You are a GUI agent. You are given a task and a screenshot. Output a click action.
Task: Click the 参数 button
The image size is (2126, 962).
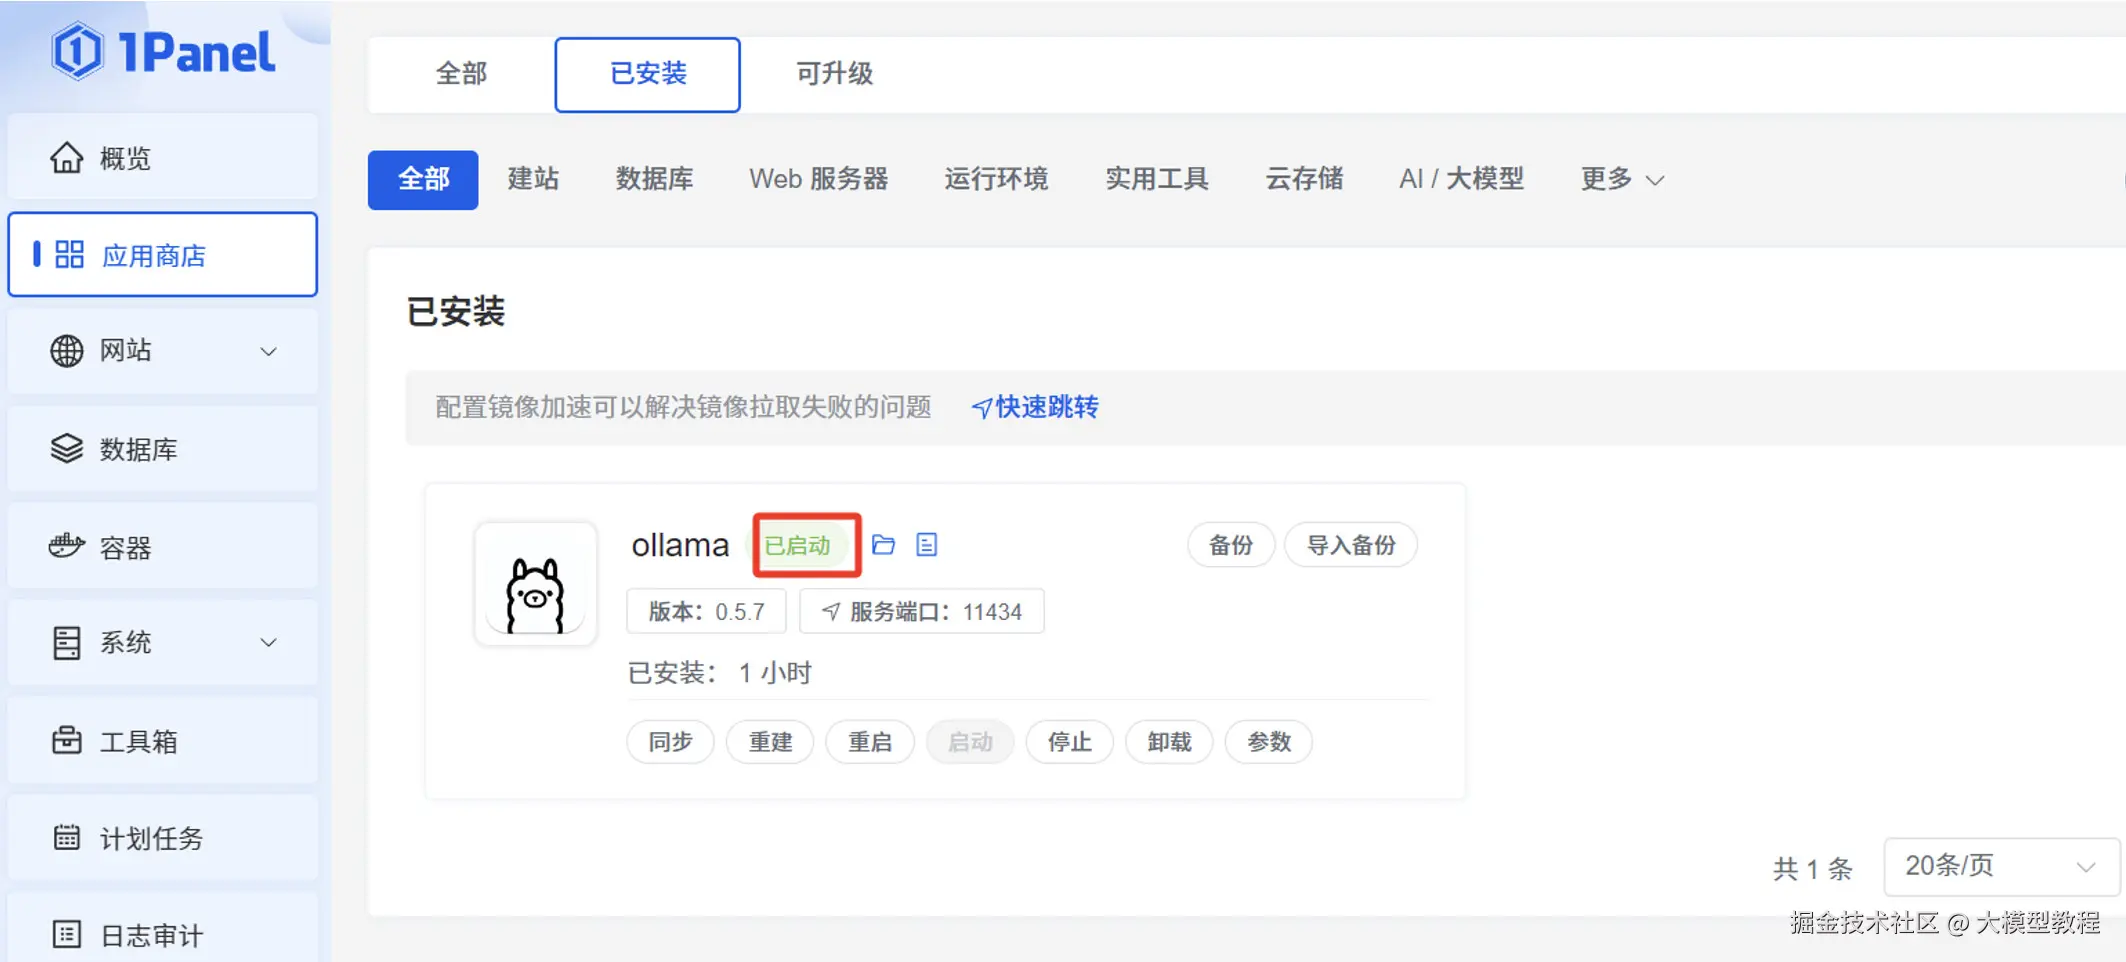click(x=1269, y=742)
